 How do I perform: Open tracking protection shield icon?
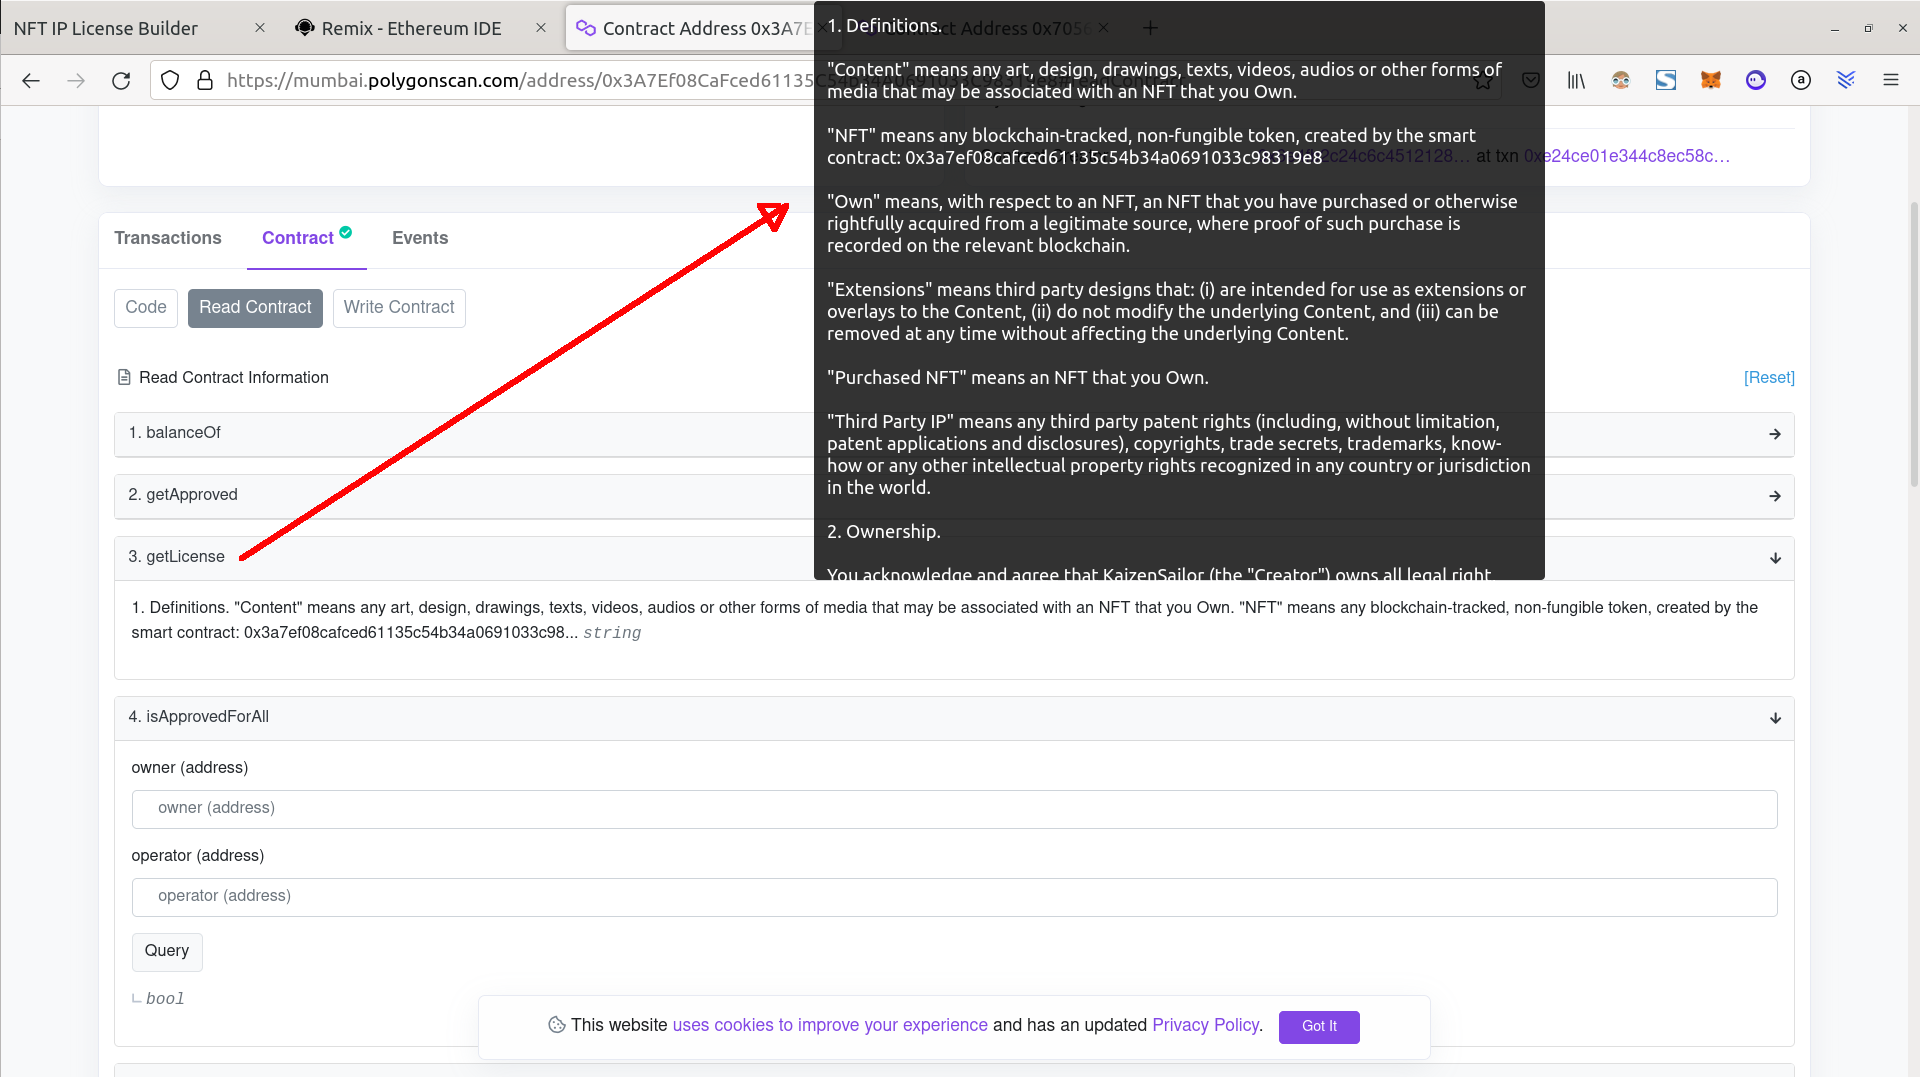(170, 81)
